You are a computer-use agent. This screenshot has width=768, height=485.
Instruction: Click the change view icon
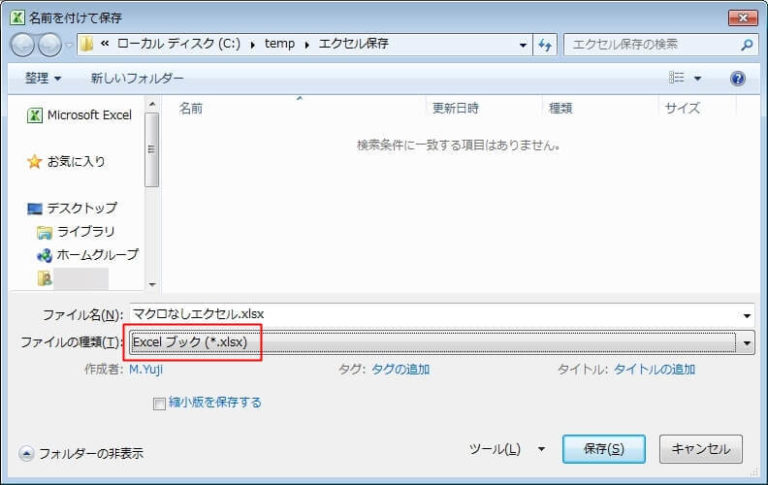[x=676, y=77]
